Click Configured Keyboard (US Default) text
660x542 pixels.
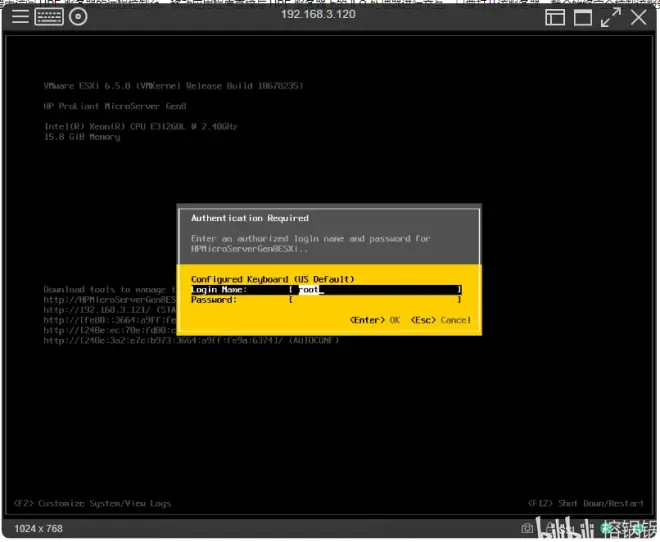(272, 279)
